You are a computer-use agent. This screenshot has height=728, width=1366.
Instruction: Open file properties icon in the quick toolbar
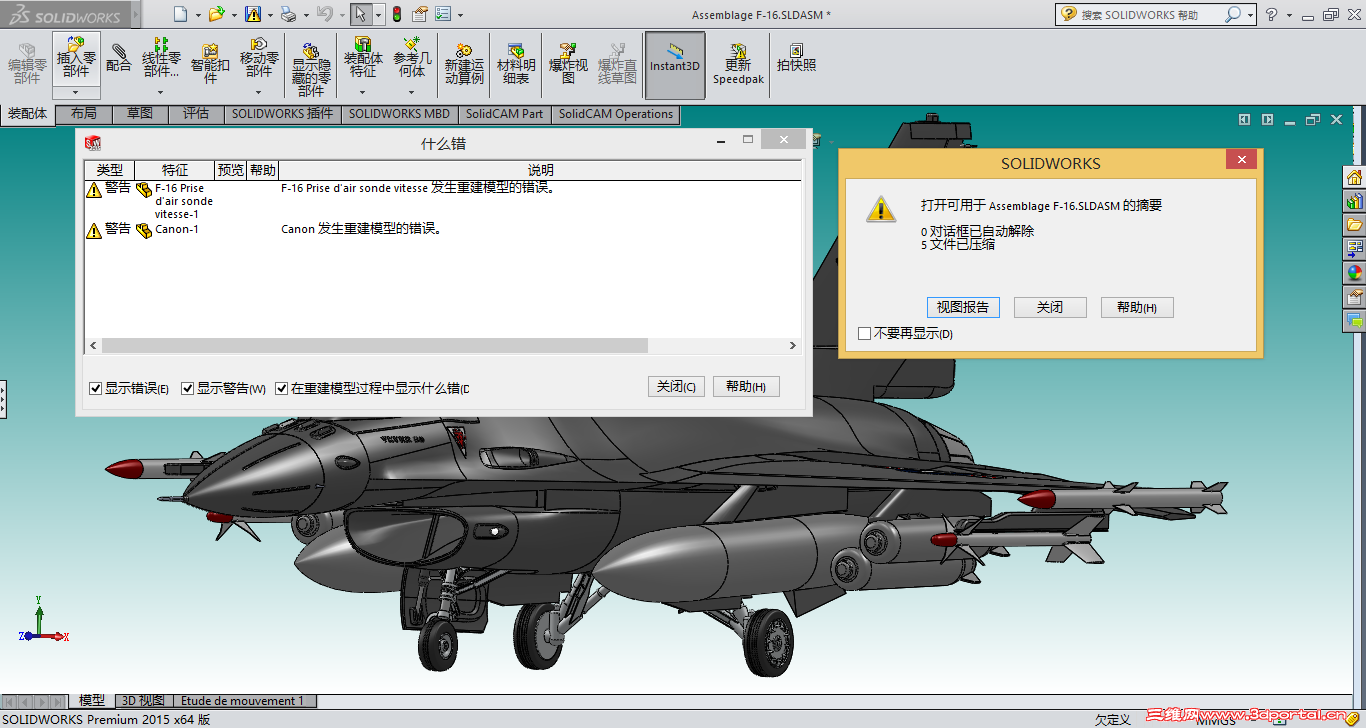420,14
